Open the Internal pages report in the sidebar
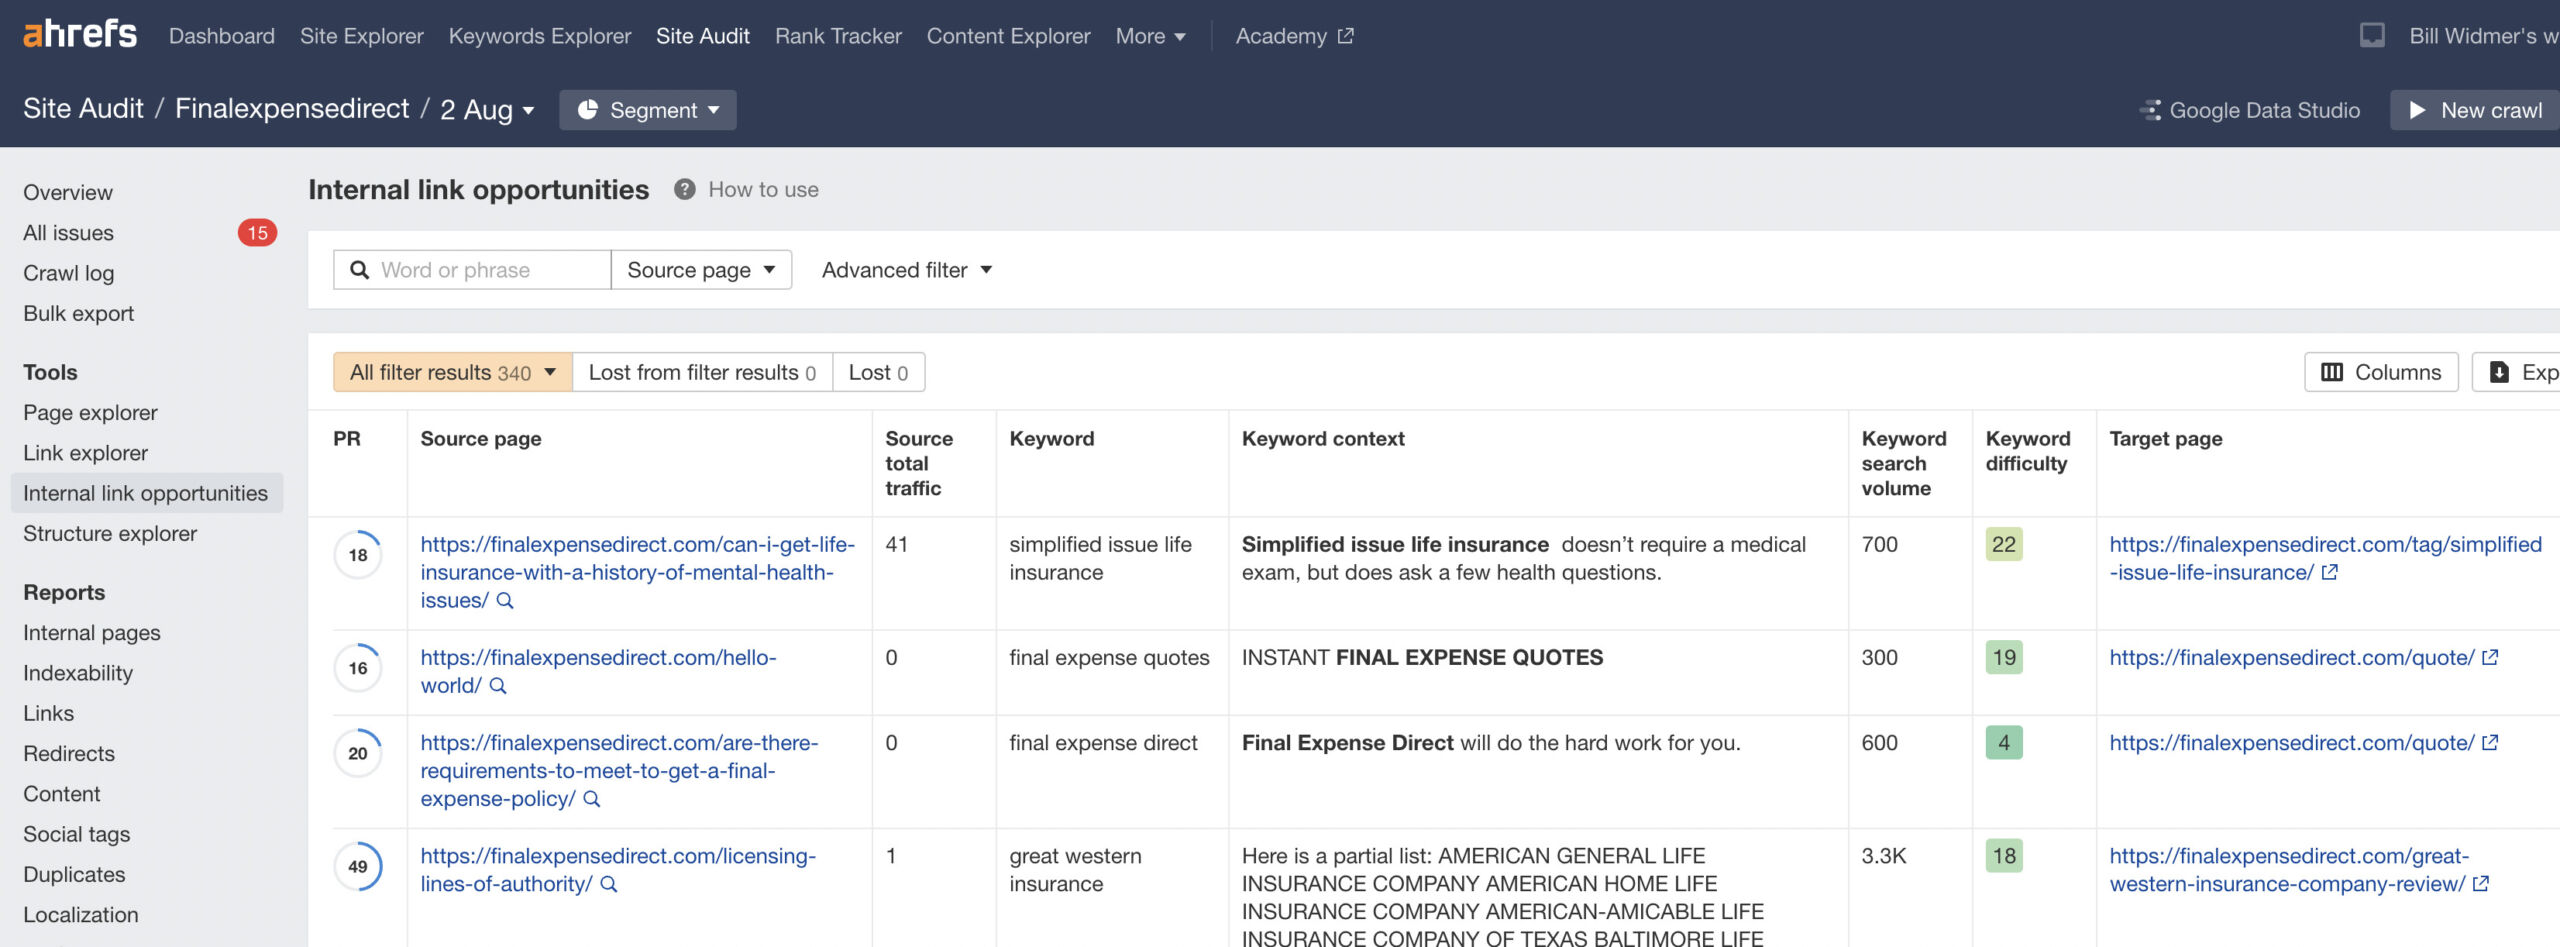Screen dimensions: 2560x947 [91, 632]
